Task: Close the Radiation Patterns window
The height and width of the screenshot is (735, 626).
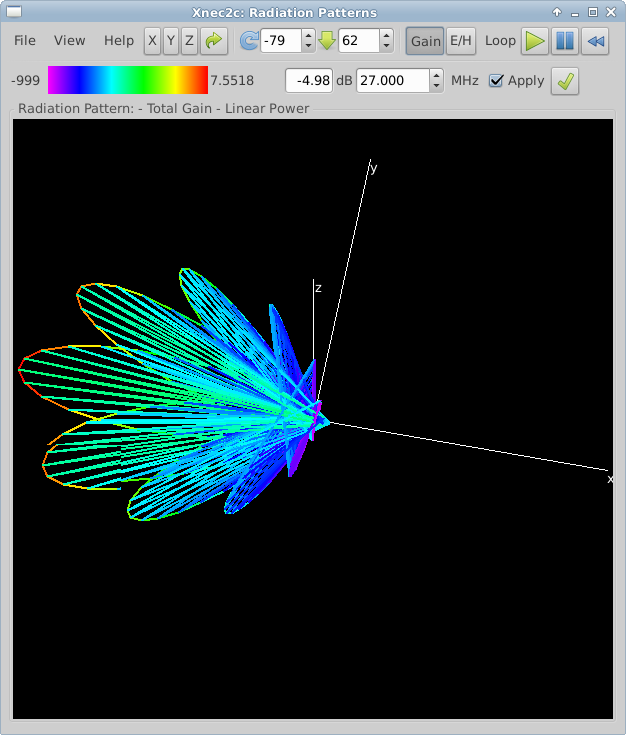Action: [611, 12]
